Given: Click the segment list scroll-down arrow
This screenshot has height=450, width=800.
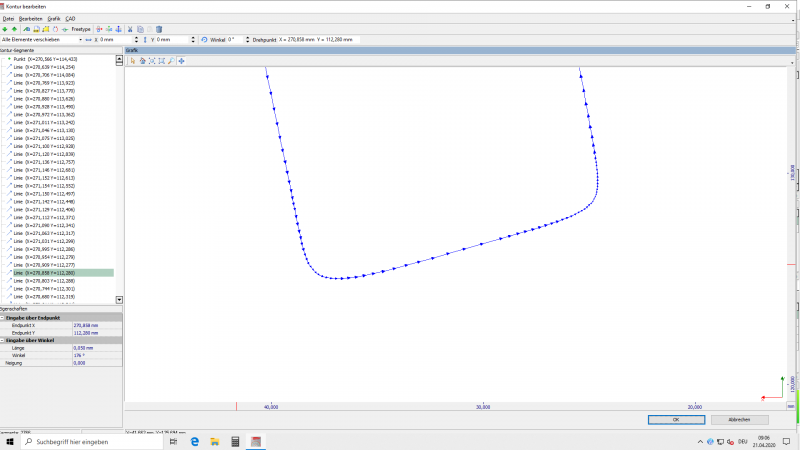Looking at the screenshot, I should 119,299.
